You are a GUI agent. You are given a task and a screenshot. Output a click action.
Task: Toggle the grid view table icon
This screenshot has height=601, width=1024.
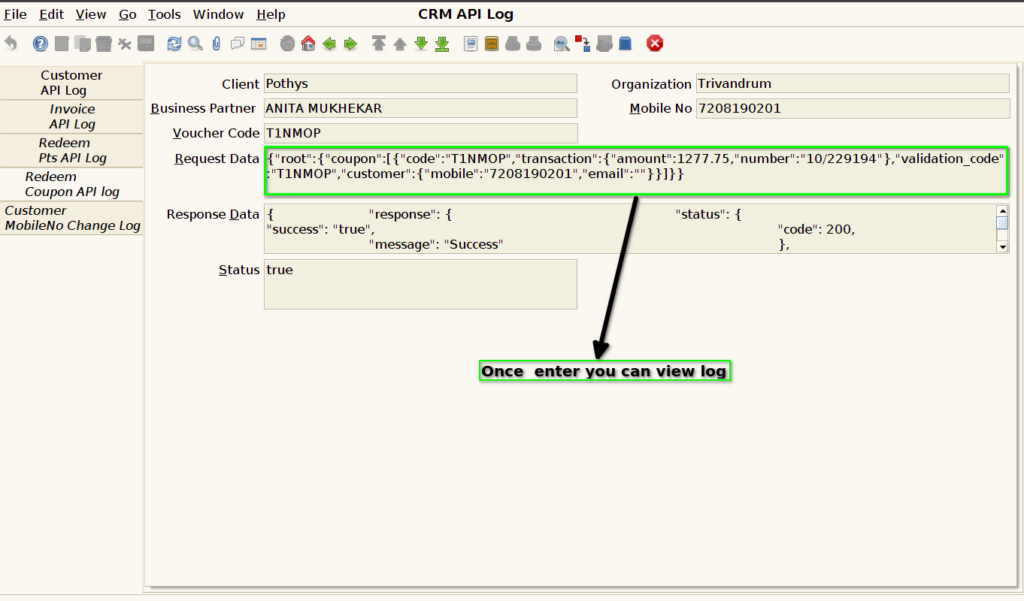click(259, 44)
